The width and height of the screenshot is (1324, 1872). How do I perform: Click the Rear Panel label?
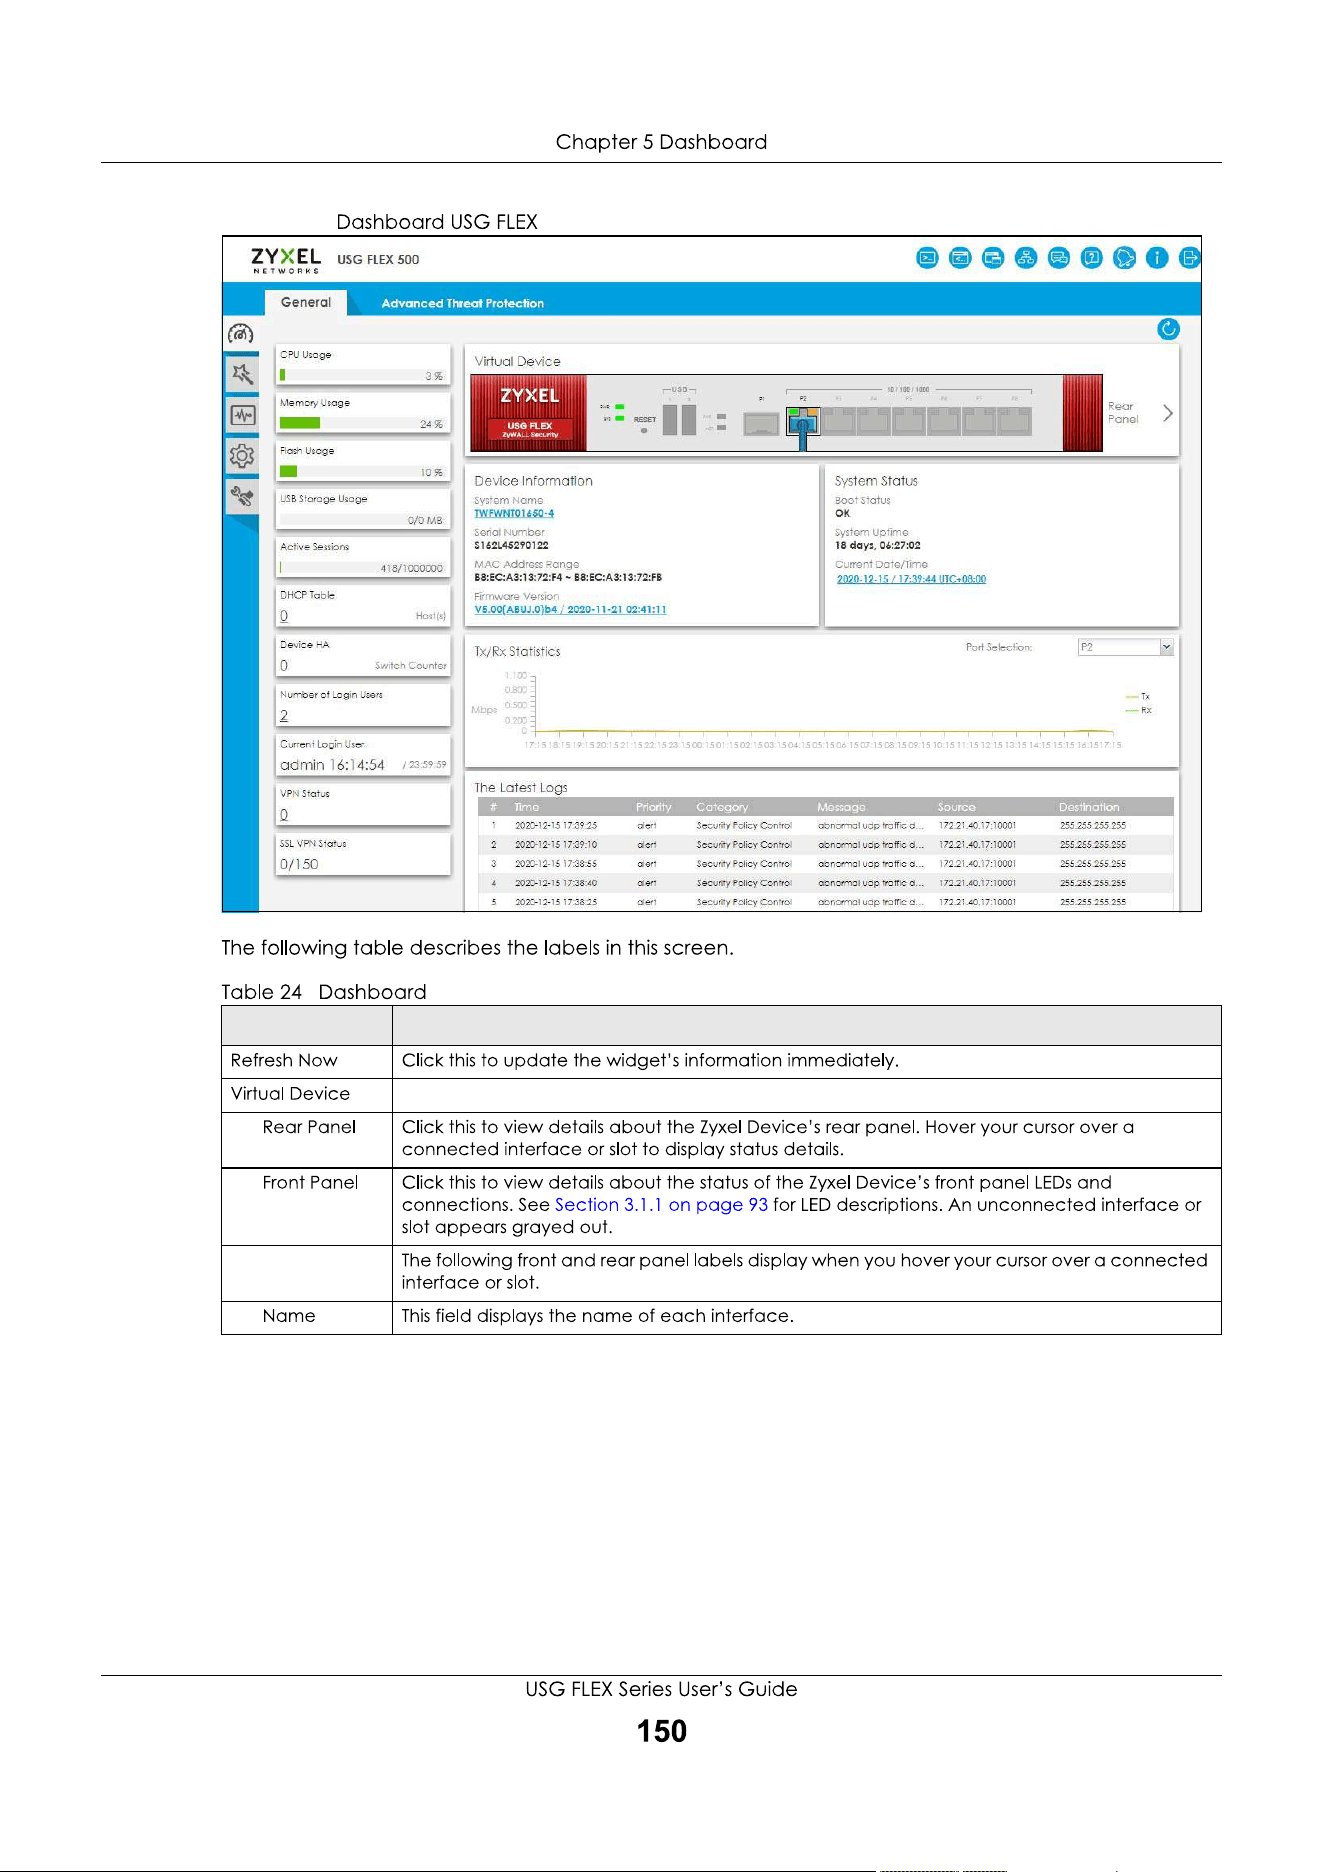[x=1123, y=413]
